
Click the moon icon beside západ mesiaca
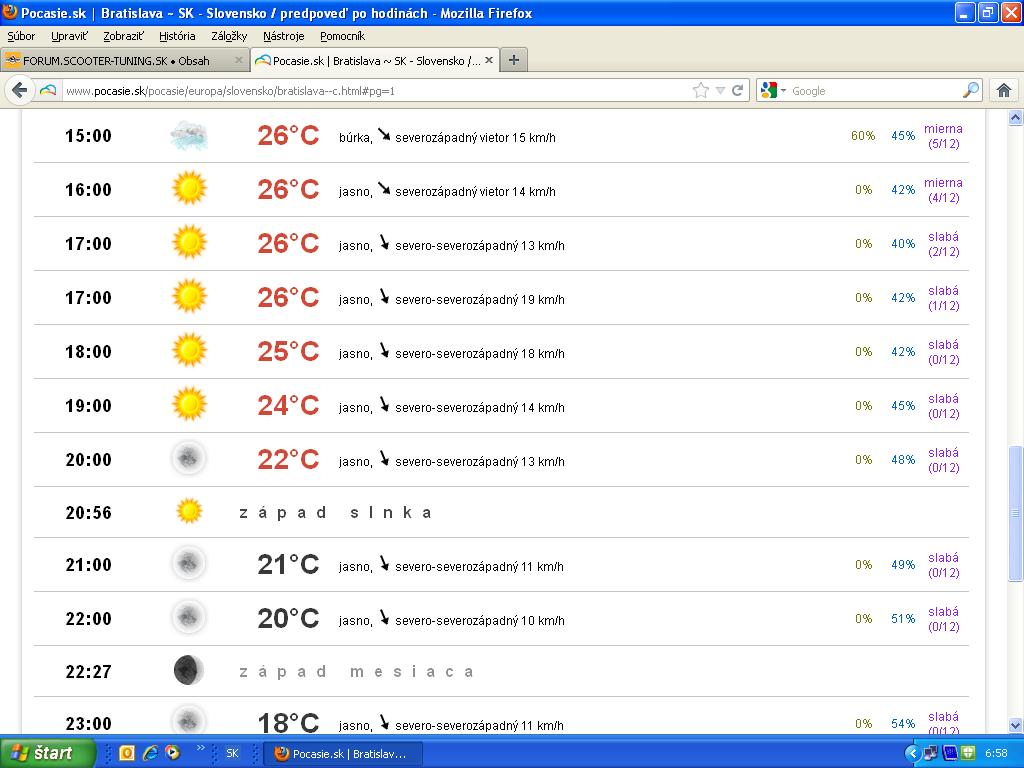[x=188, y=671]
